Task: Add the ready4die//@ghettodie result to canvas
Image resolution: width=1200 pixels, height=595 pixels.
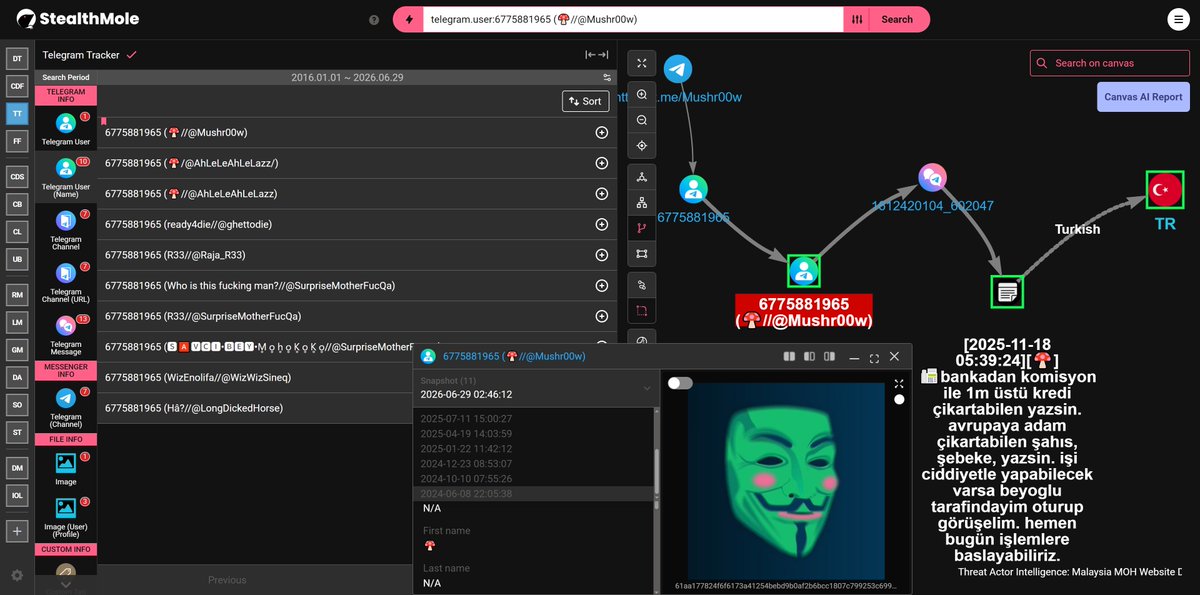Action: coord(602,224)
